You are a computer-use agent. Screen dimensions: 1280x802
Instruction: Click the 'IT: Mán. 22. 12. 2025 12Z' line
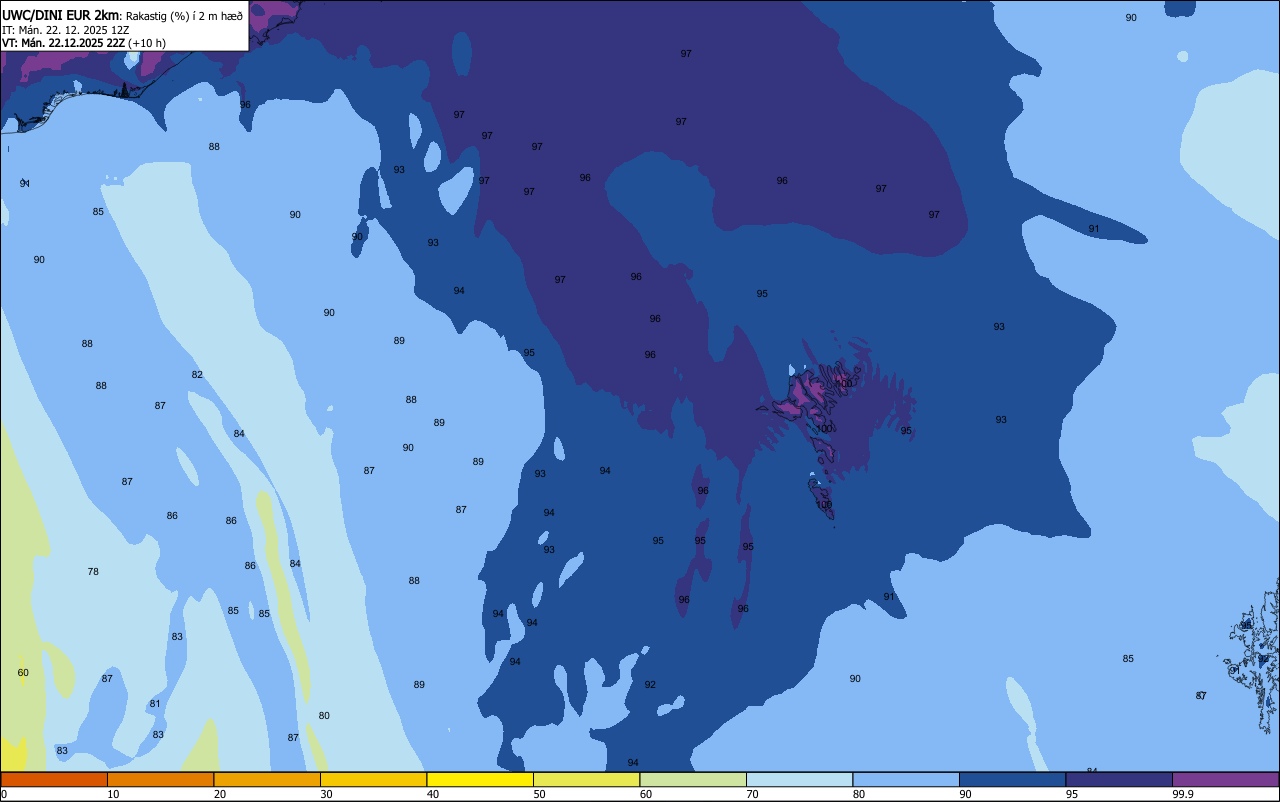[65, 30]
